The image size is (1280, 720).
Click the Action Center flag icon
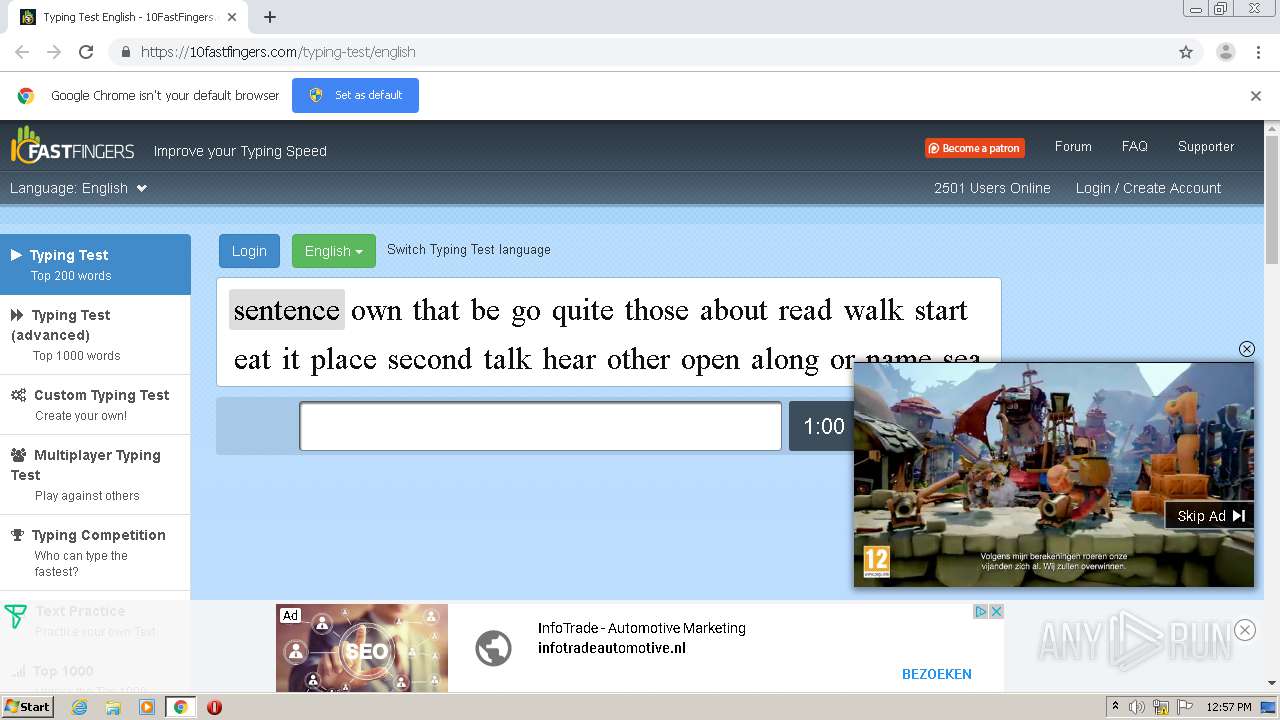pyautogui.click(x=1185, y=707)
